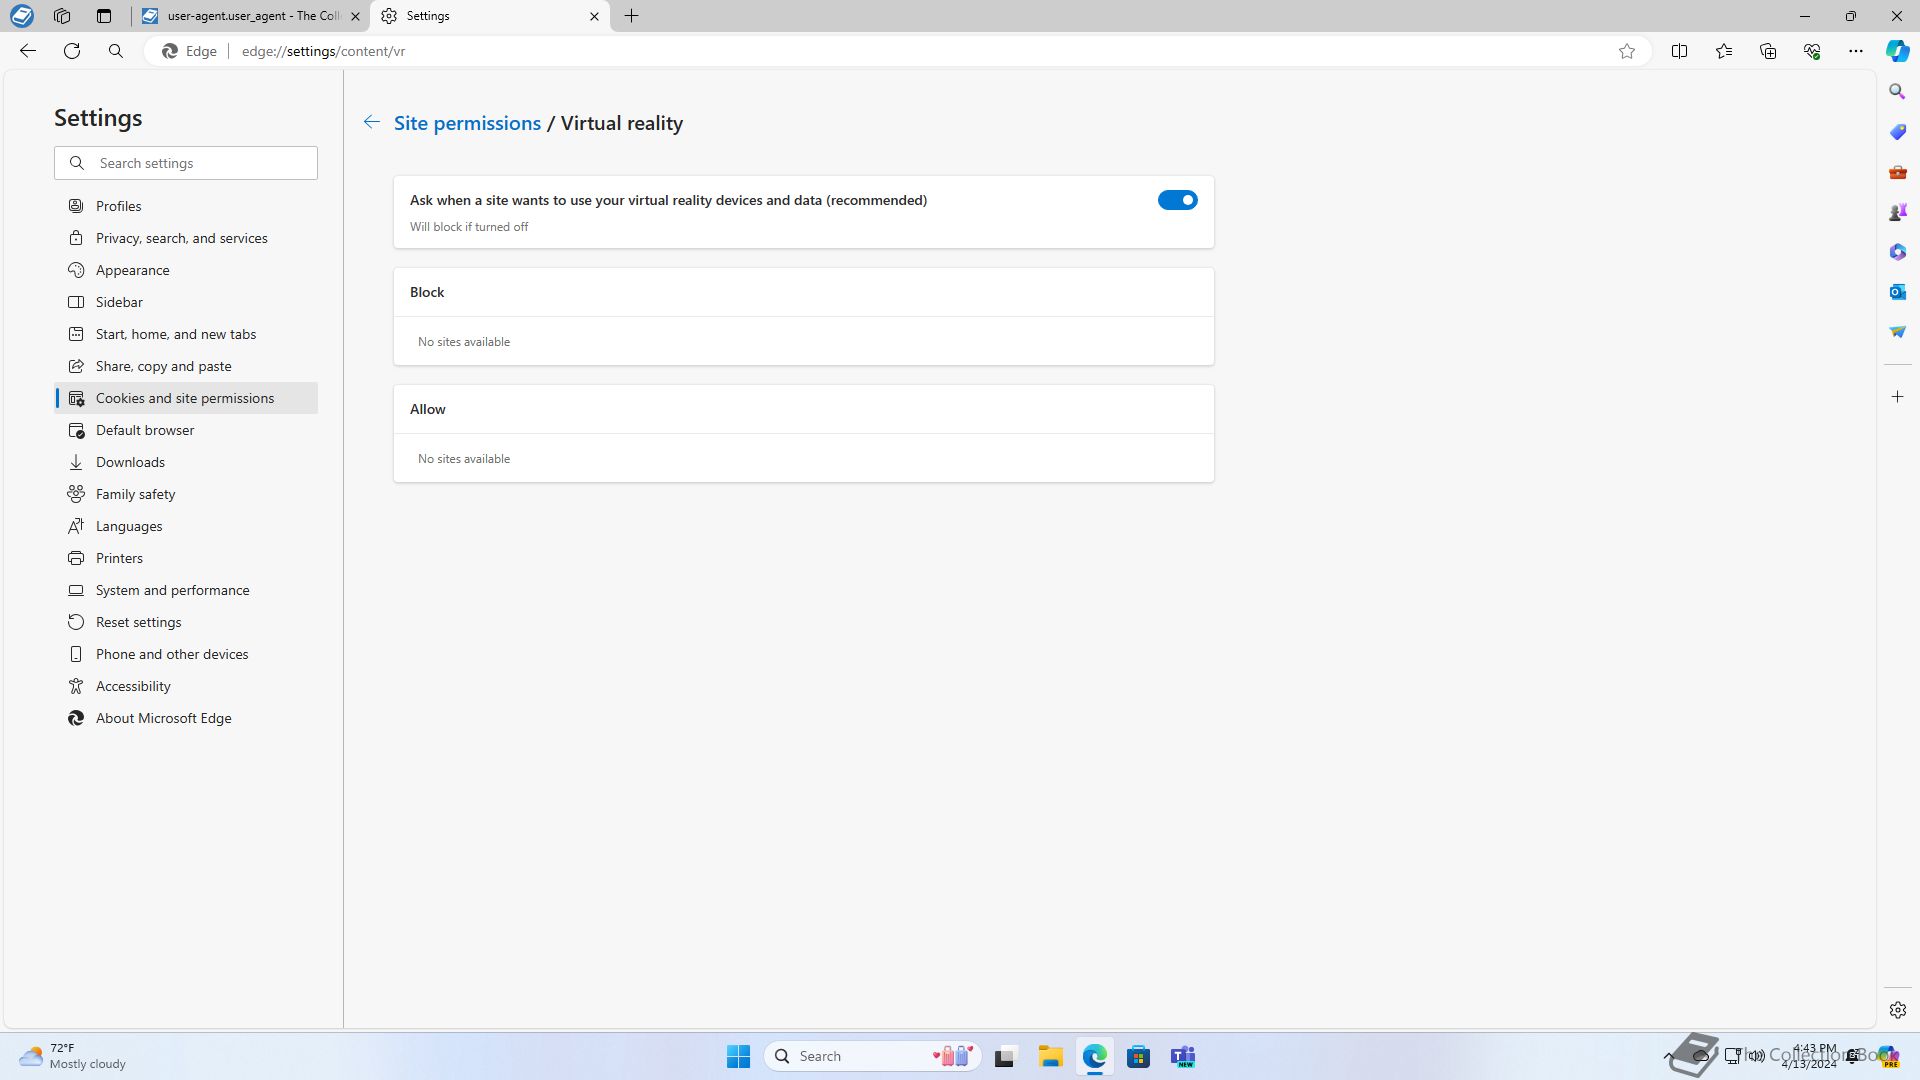Open the Favorites list icon
The image size is (1920, 1080).
[1724, 51]
